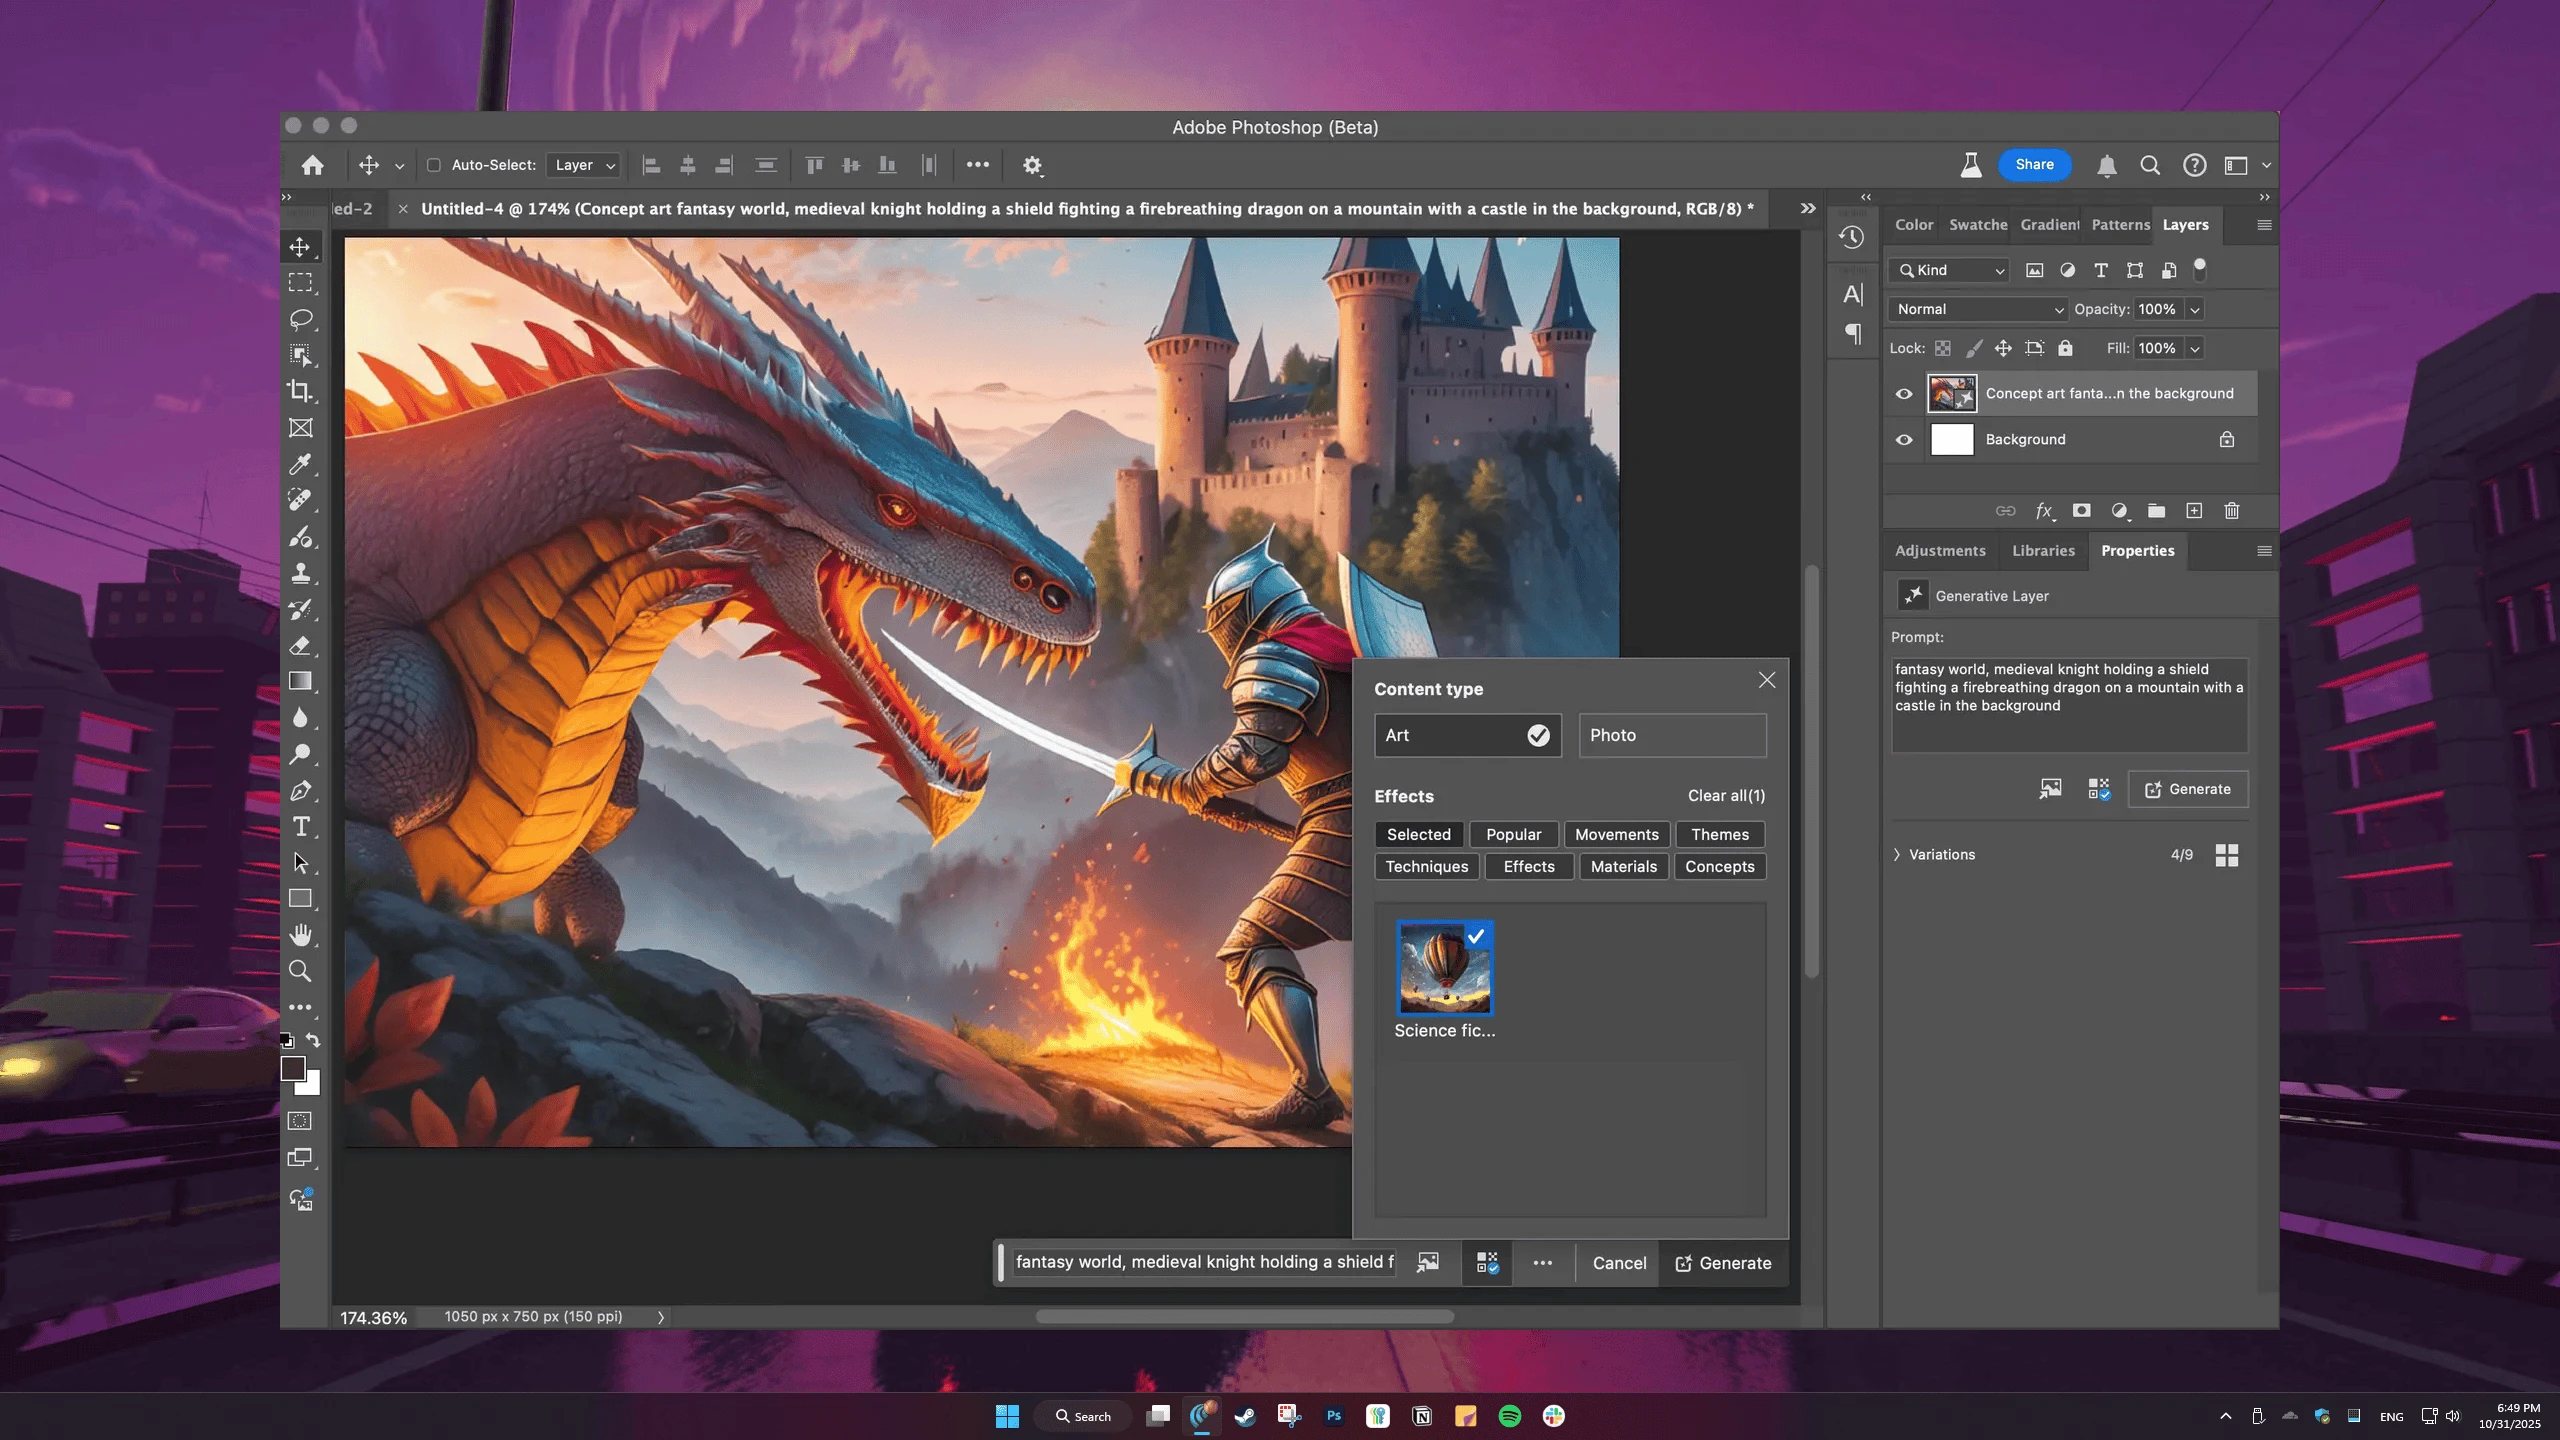2560x1440 pixels.
Task: Switch to the Swatches tab
Action: 1977,225
